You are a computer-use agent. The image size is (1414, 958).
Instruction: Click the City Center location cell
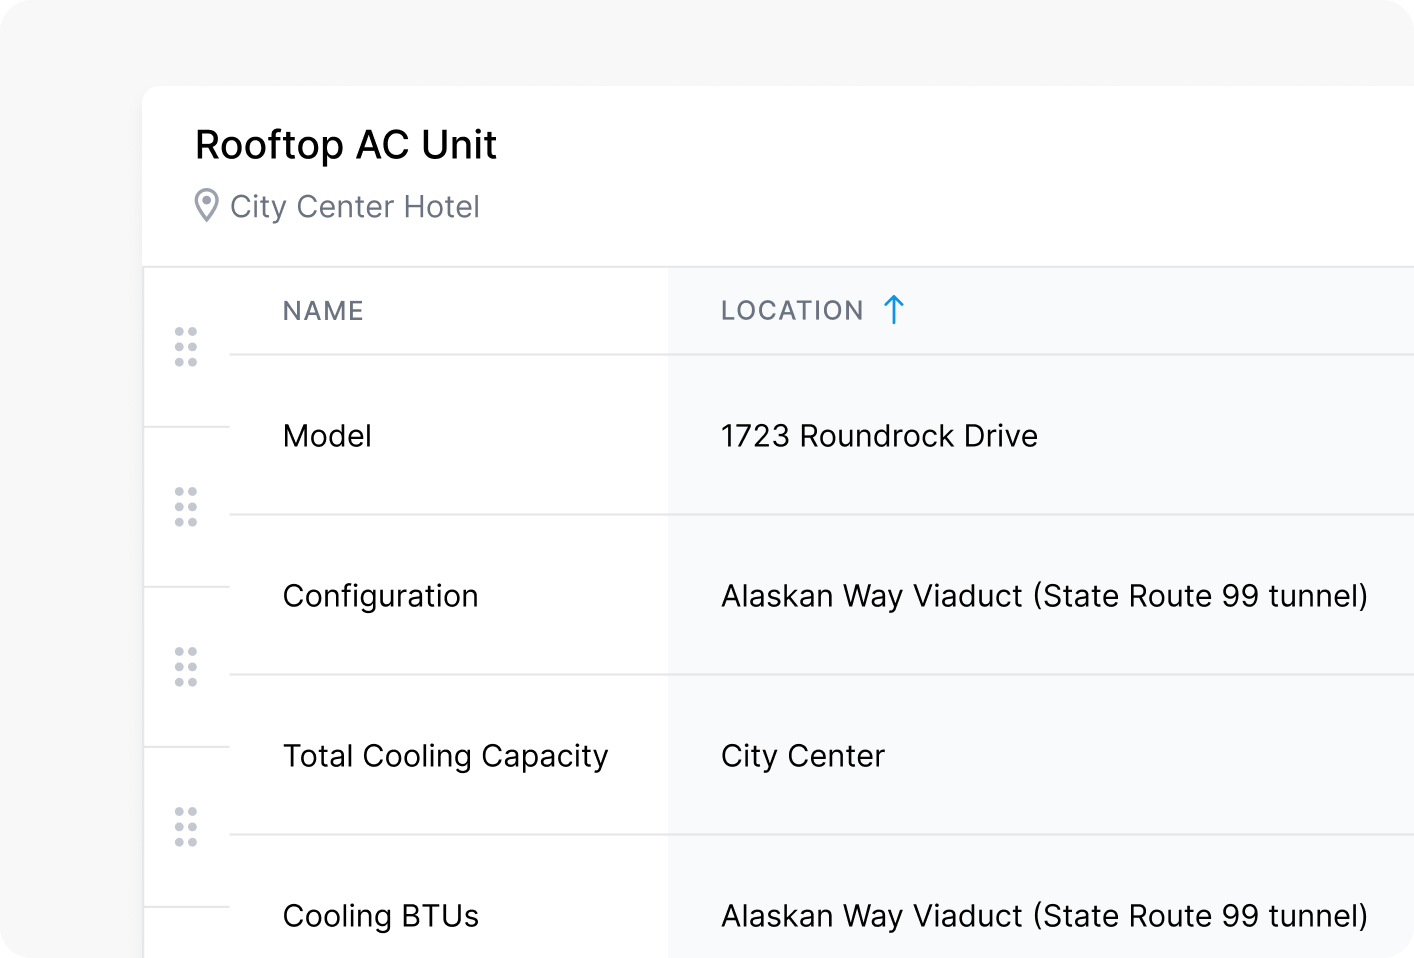coord(803,756)
